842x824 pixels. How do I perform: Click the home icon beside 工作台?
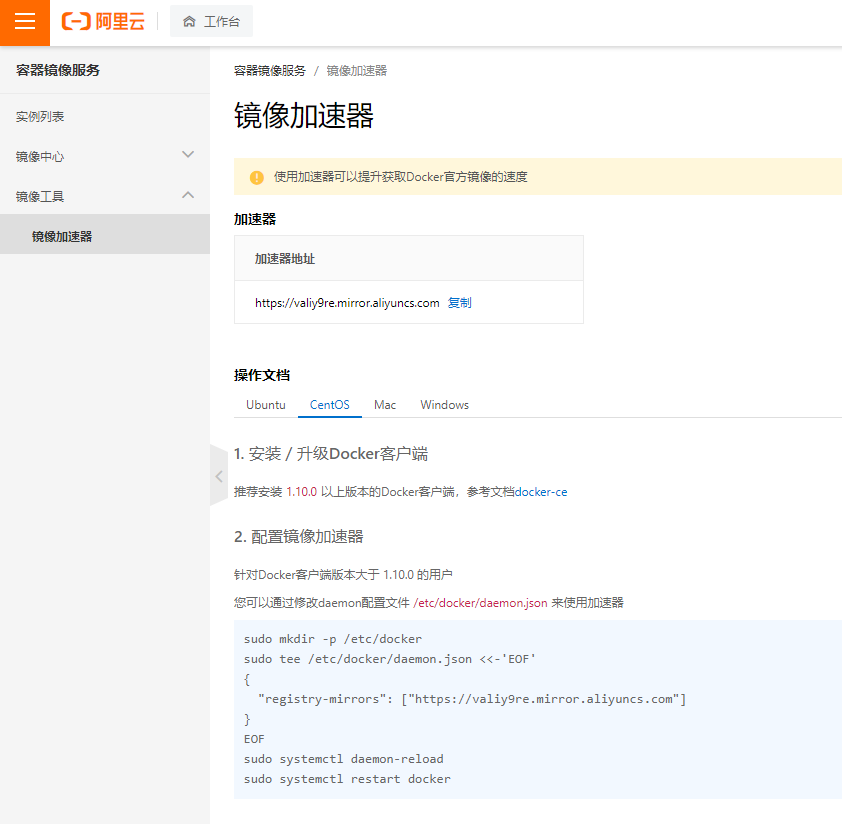pyautogui.click(x=189, y=21)
